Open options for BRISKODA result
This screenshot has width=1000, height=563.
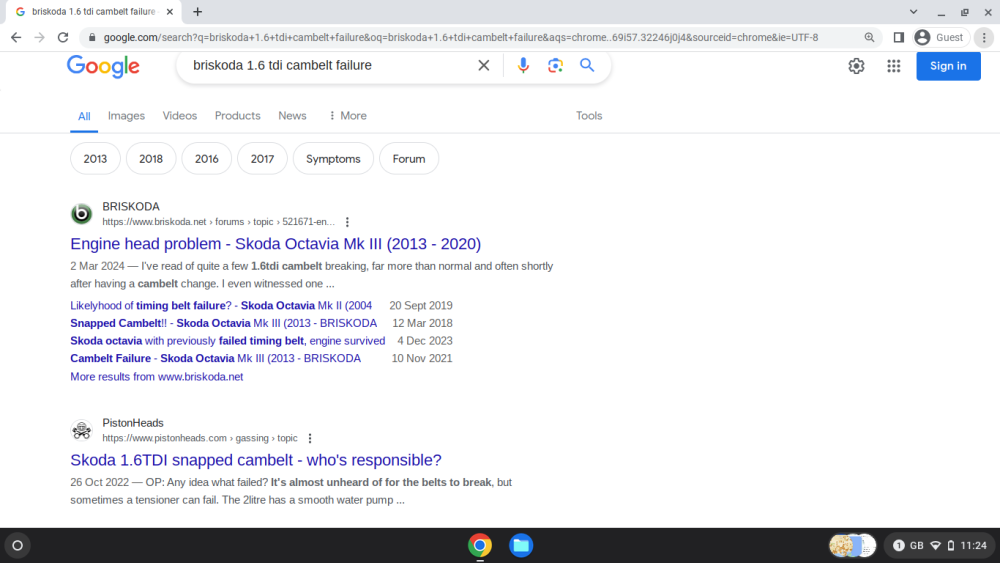[x=347, y=222]
